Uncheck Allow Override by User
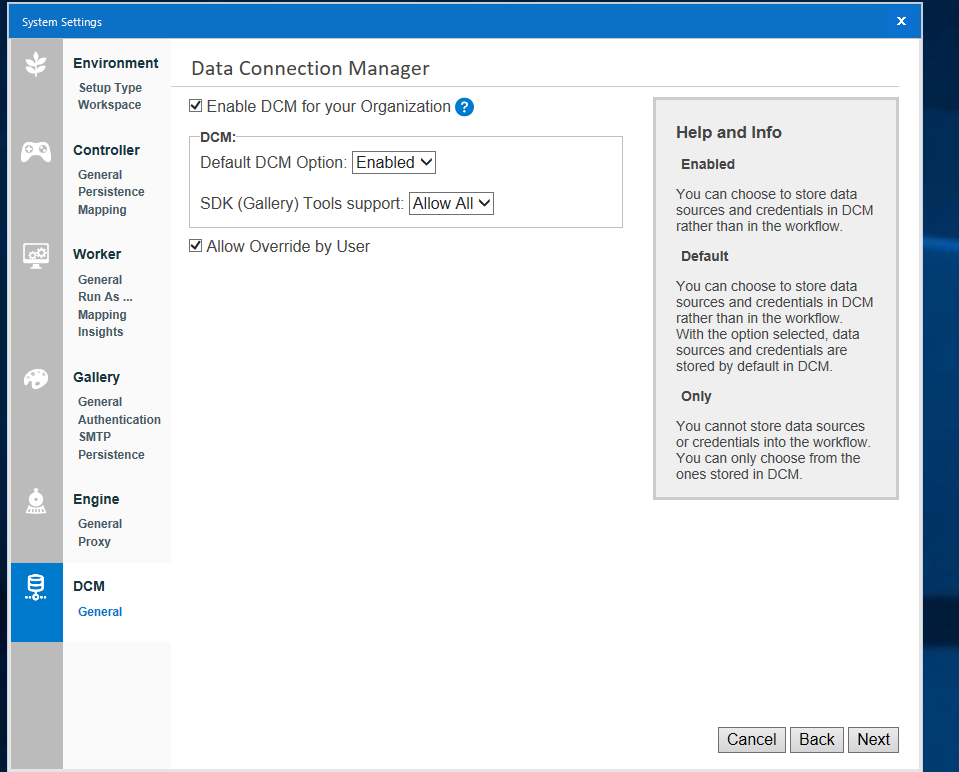The width and height of the screenshot is (959, 772). pyautogui.click(x=195, y=245)
